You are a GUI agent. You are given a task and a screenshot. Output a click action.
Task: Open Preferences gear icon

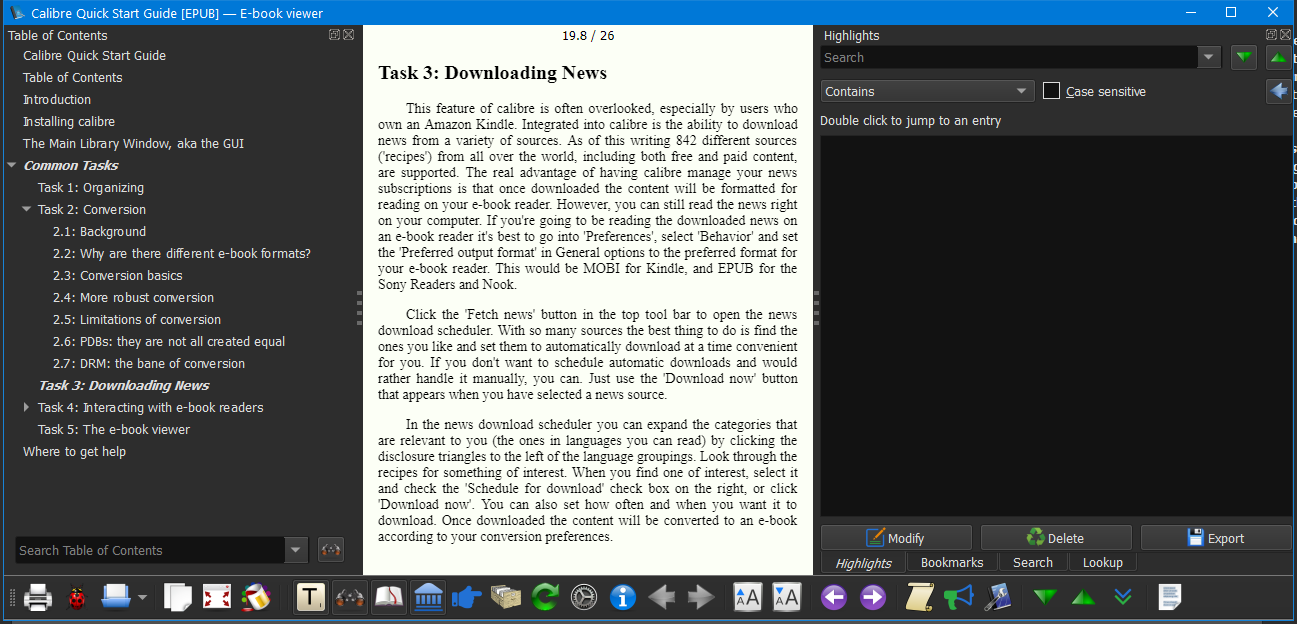(584, 598)
